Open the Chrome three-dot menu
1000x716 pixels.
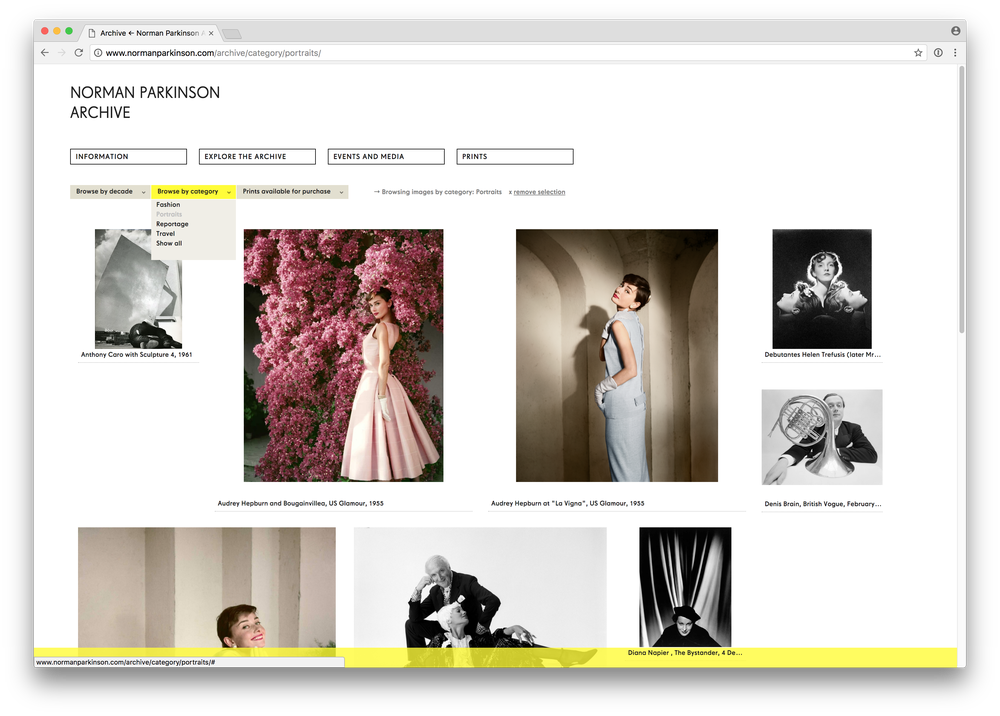pos(955,53)
